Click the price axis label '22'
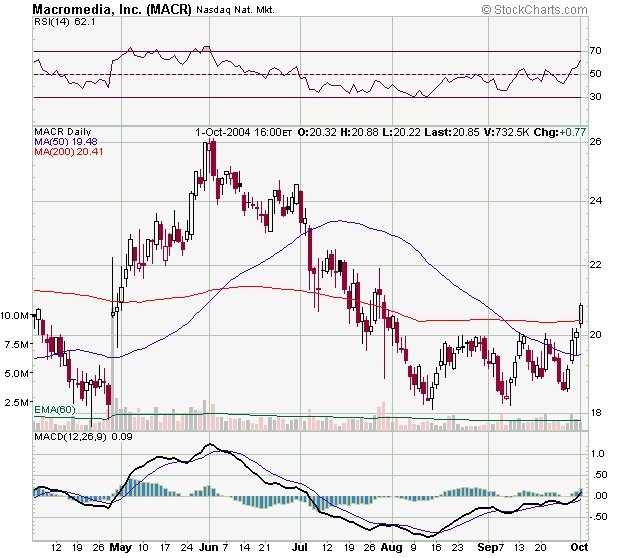620x558 pixels. [595, 265]
